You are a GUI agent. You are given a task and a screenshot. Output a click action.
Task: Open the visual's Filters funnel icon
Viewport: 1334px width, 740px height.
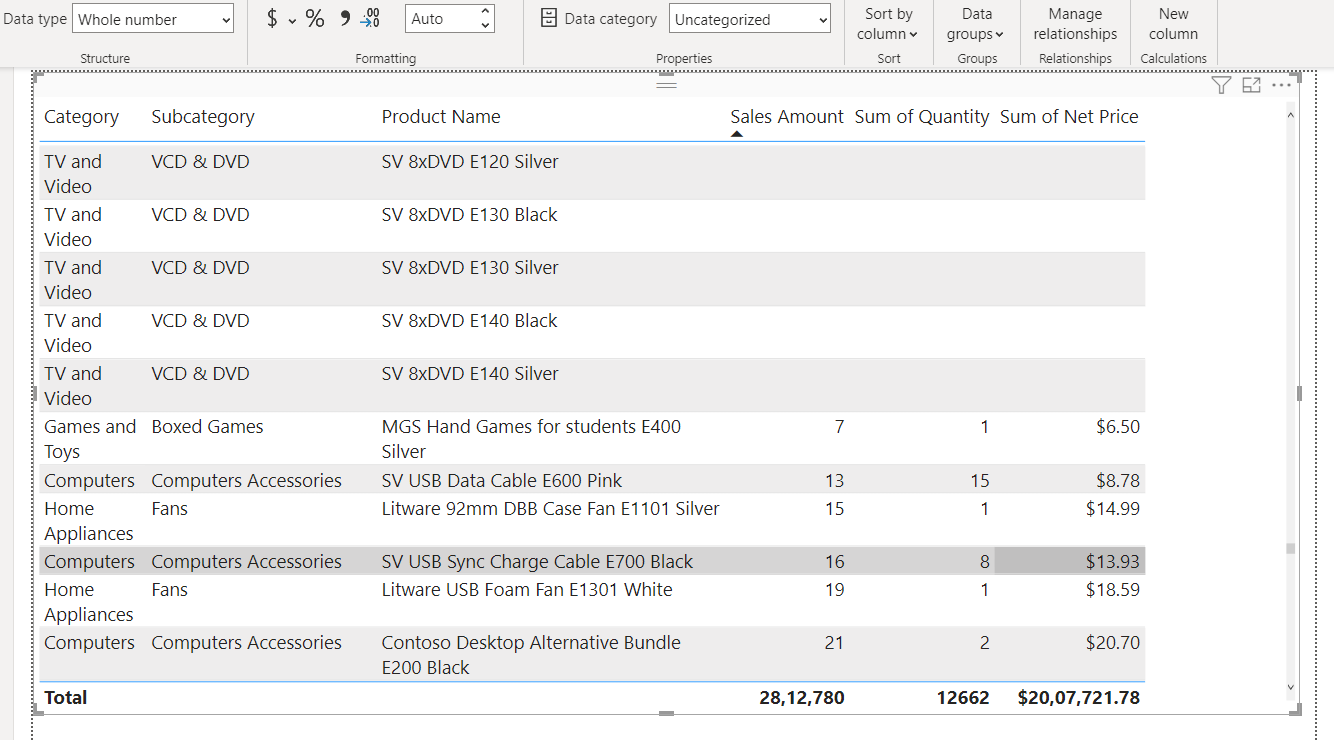[1221, 85]
